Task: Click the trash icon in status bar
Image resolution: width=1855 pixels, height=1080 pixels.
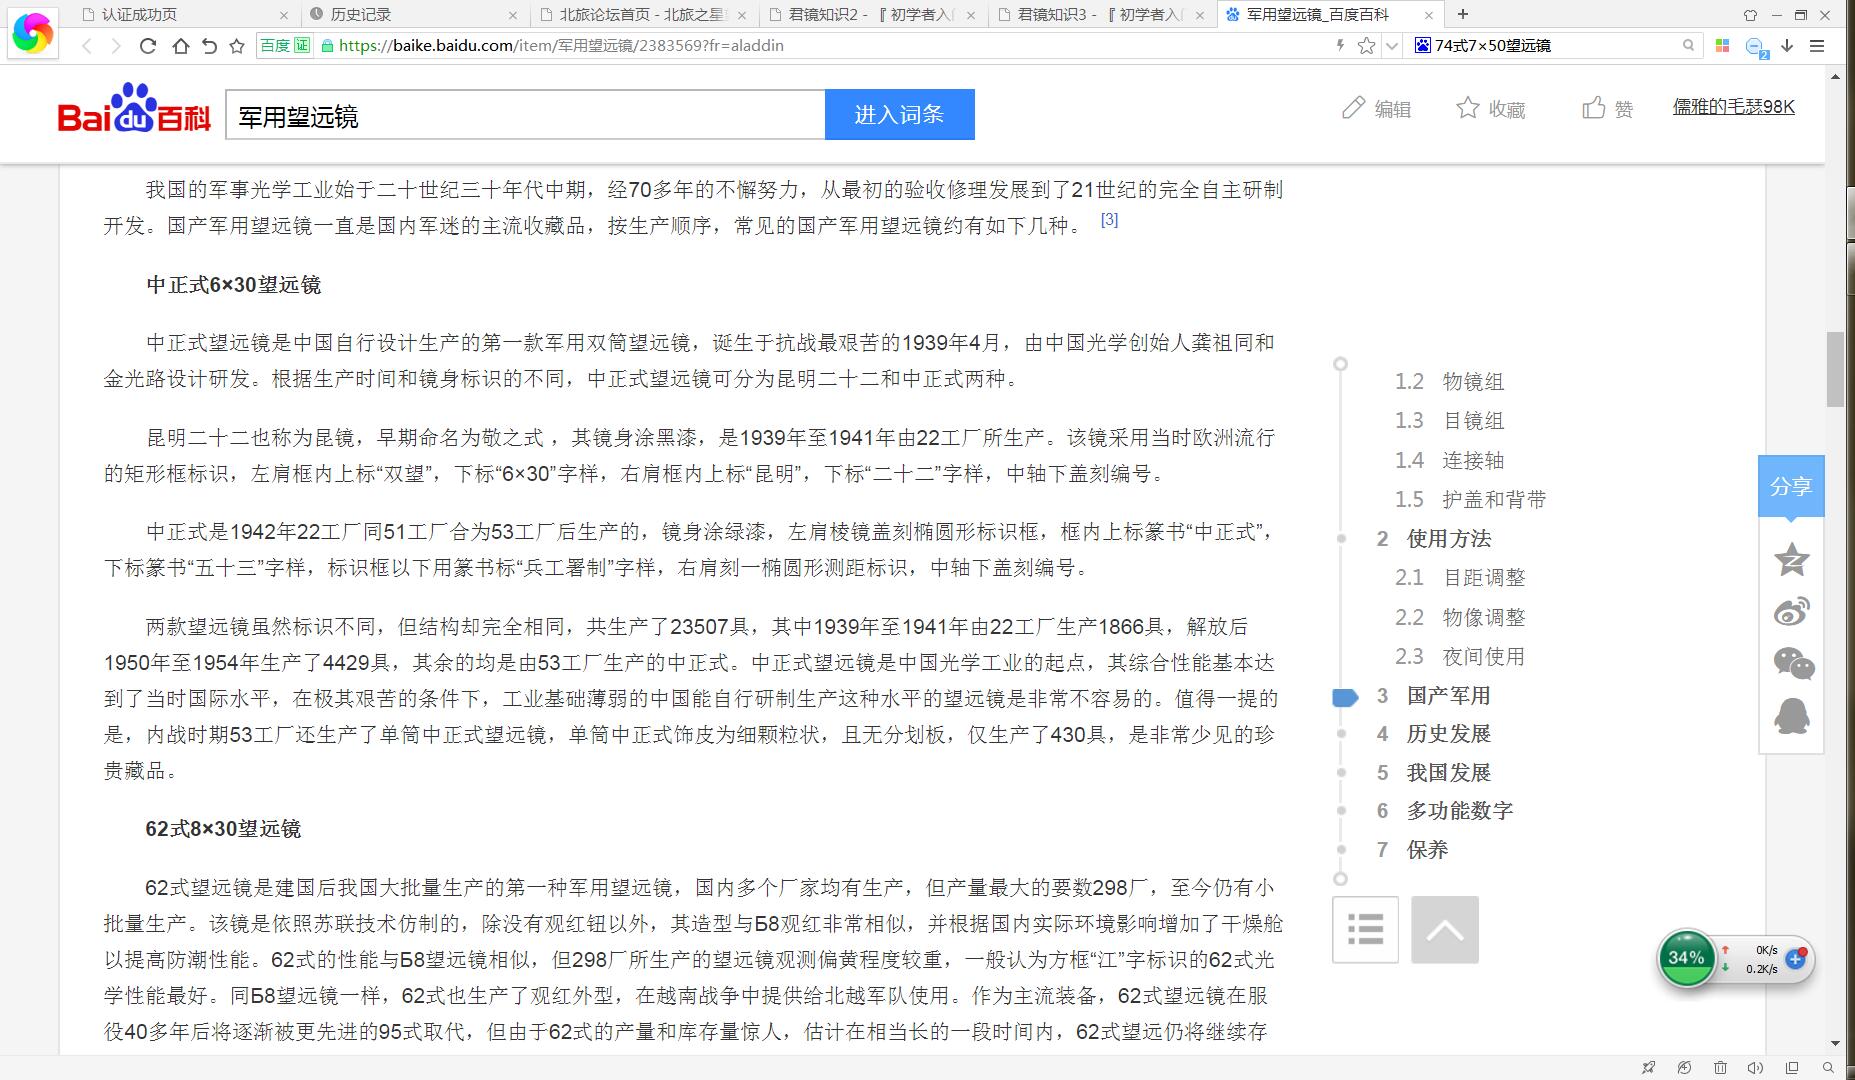Action: point(1720,1067)
